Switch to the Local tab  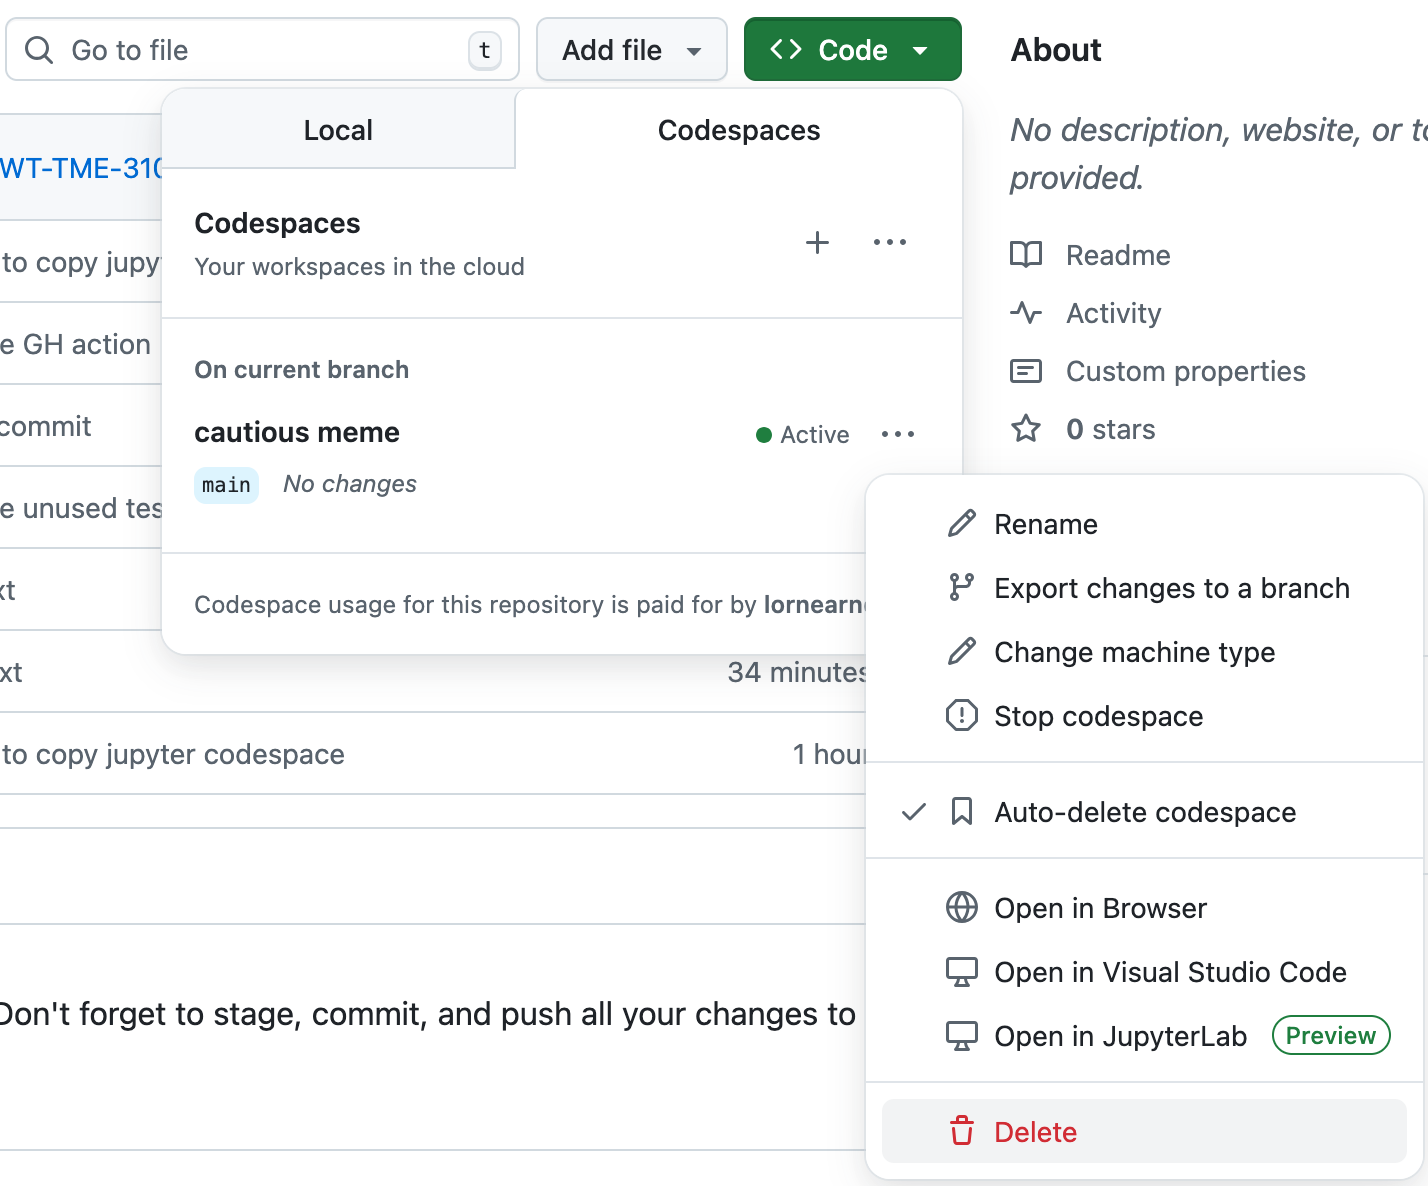click(x=338, y=130)
